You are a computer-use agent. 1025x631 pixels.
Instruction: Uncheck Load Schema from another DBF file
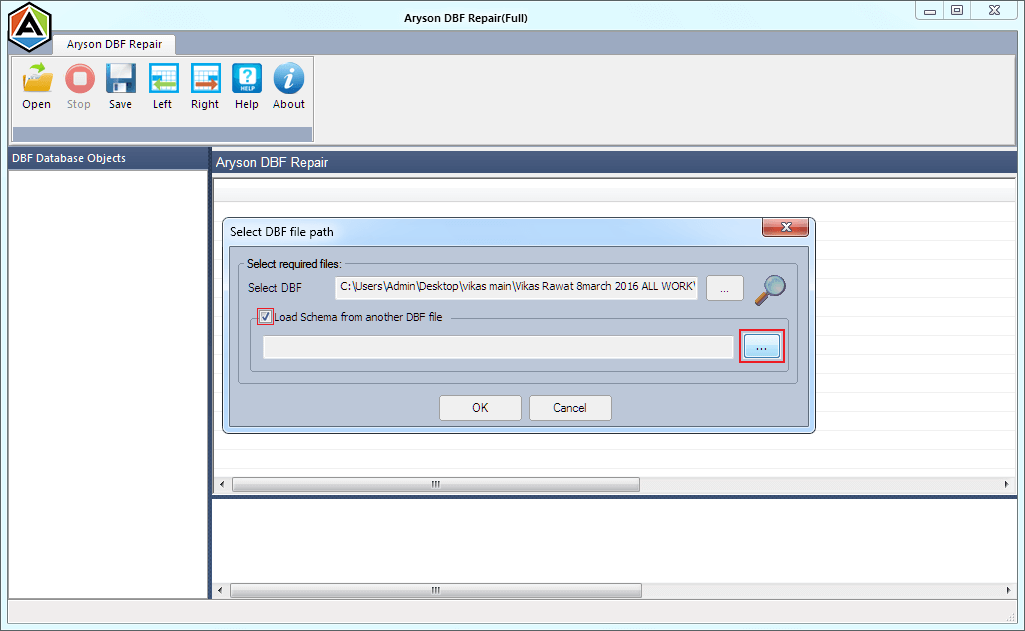(265, 317)
